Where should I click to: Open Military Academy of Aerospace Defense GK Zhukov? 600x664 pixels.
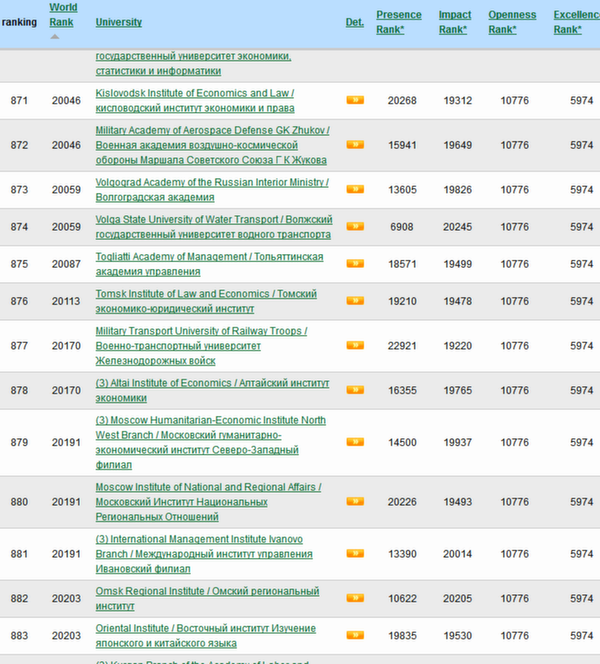tap(213, 145)
